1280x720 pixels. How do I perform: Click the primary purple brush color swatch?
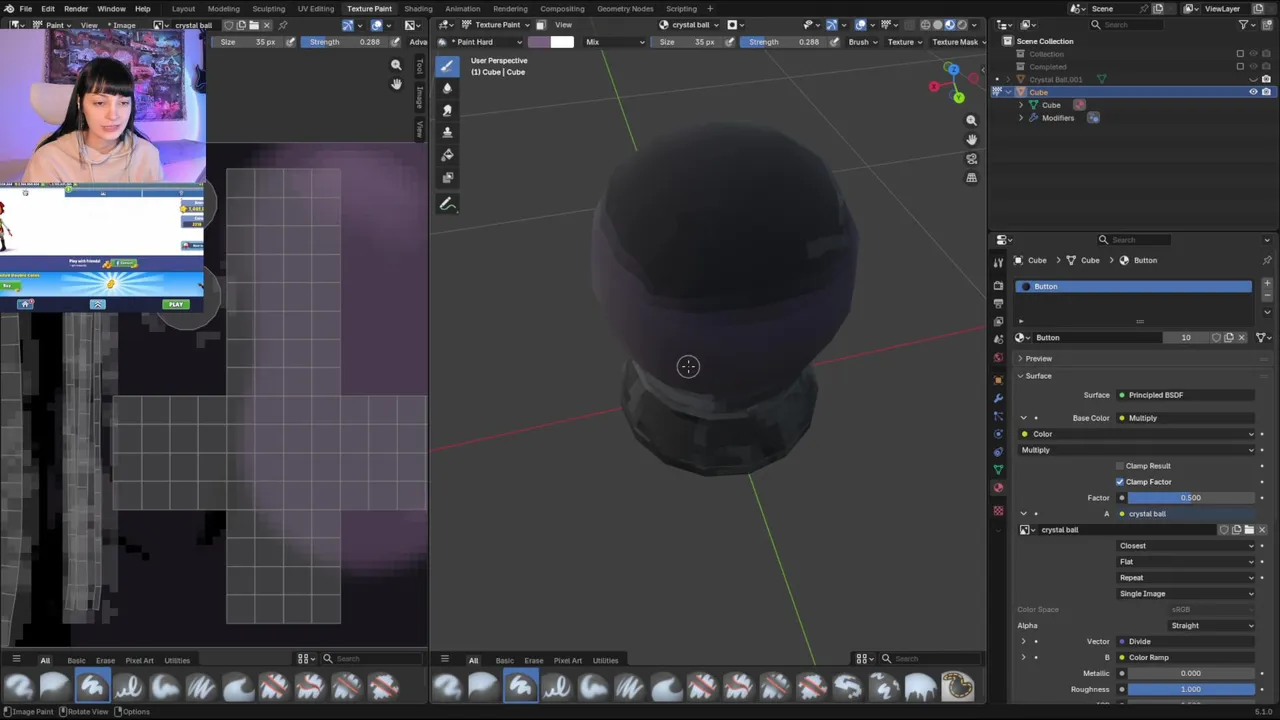pos(539,42)
